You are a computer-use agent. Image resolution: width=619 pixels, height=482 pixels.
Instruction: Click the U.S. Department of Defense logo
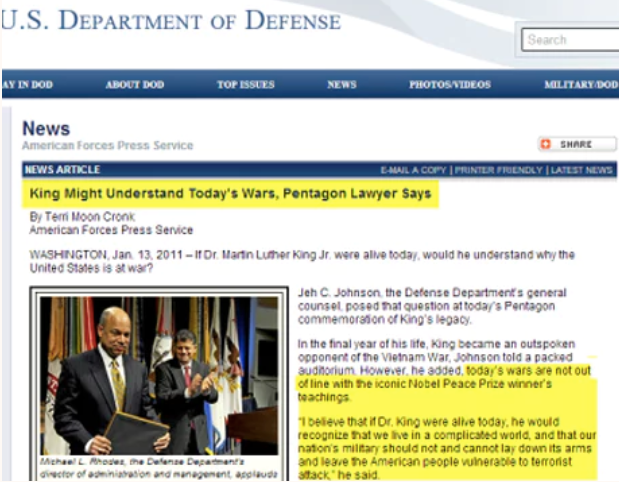click(171, 21)
